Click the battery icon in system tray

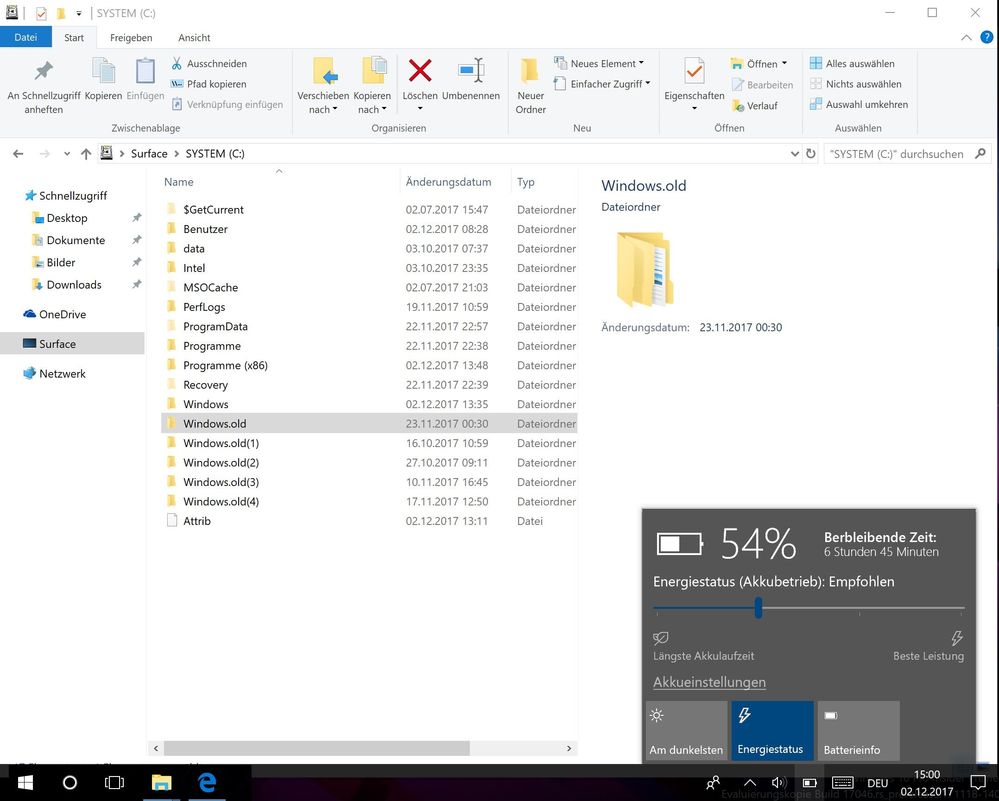809,783
